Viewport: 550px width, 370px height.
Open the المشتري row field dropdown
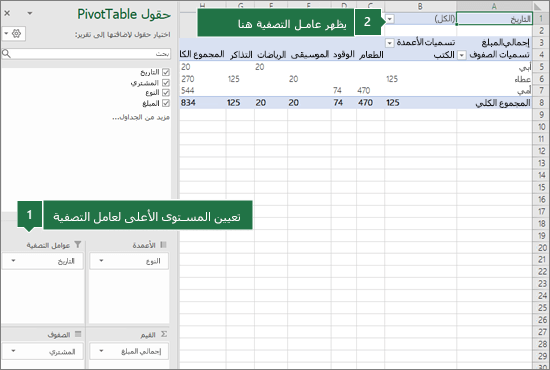click(x=13, y=351)
